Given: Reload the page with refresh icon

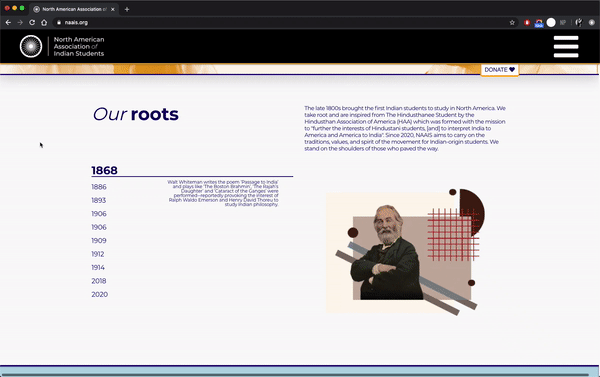Looking at the screenshot, I should pos(32,23).
